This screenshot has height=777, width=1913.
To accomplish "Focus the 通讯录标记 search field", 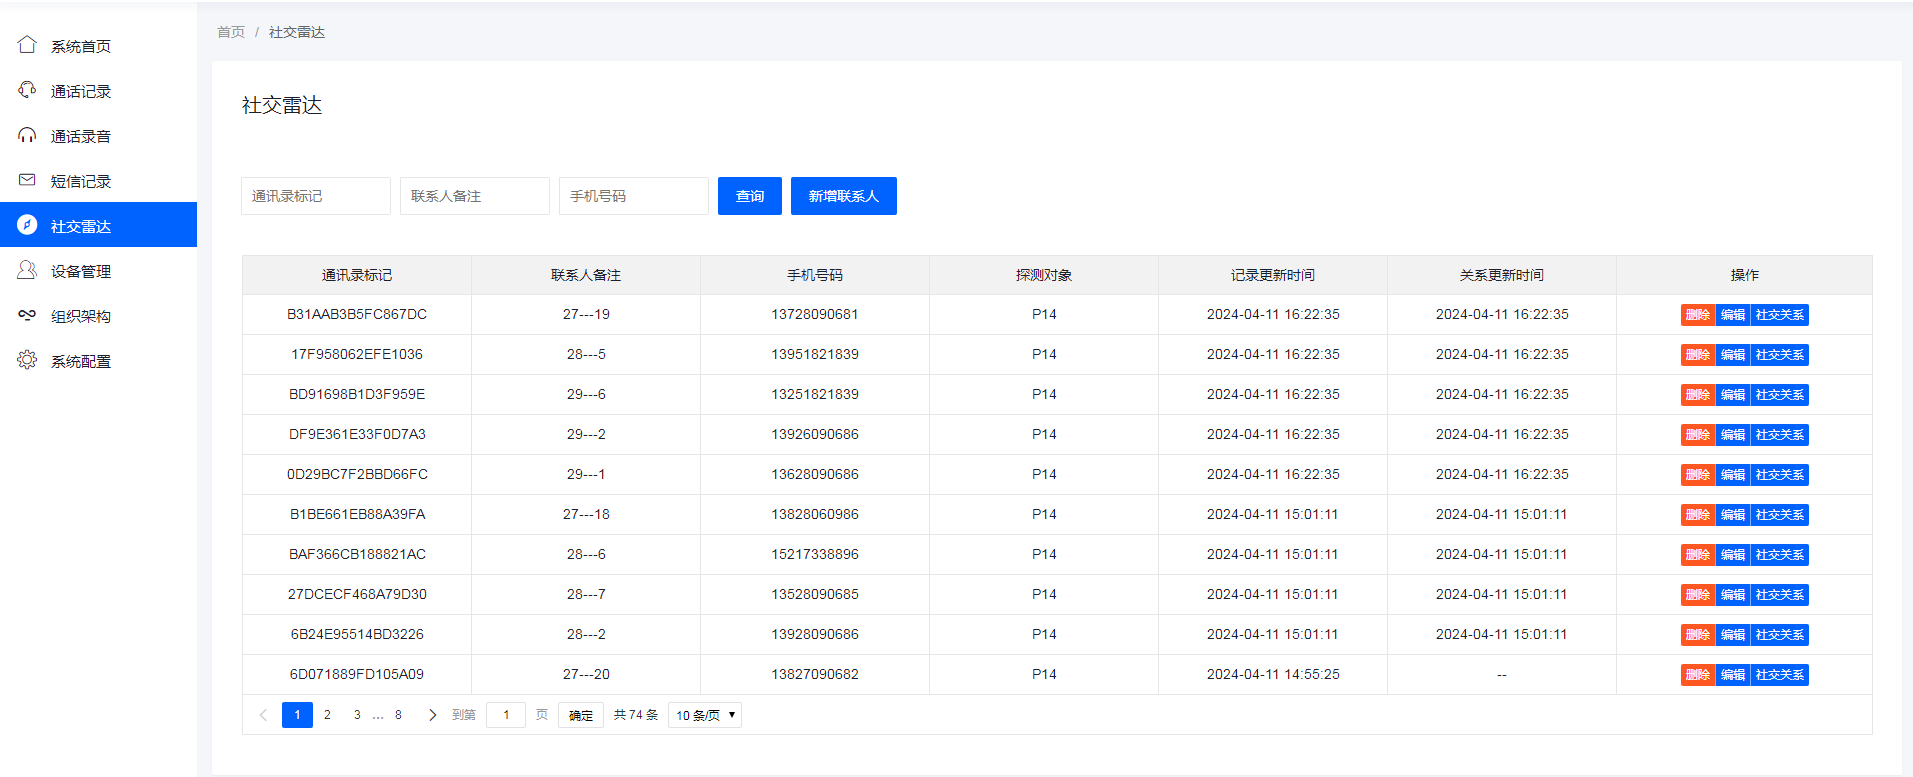I will coord(315,196).
